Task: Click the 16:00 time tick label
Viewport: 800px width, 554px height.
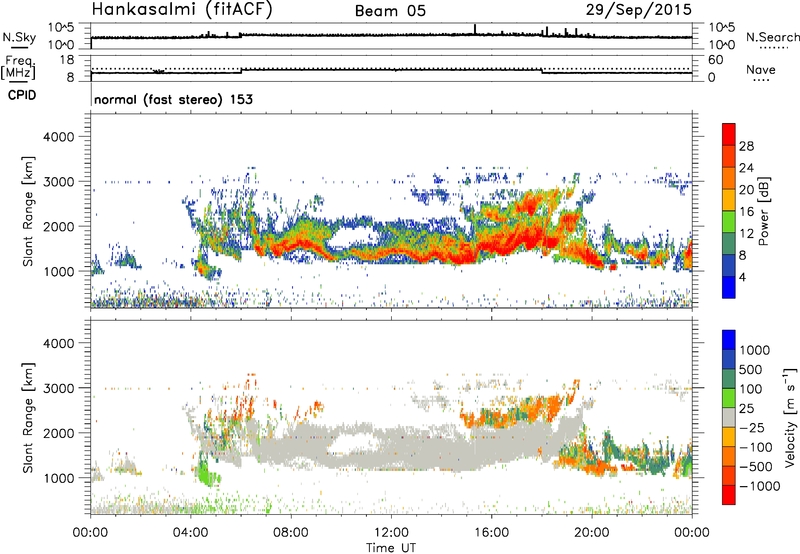Action: (491, 533)
